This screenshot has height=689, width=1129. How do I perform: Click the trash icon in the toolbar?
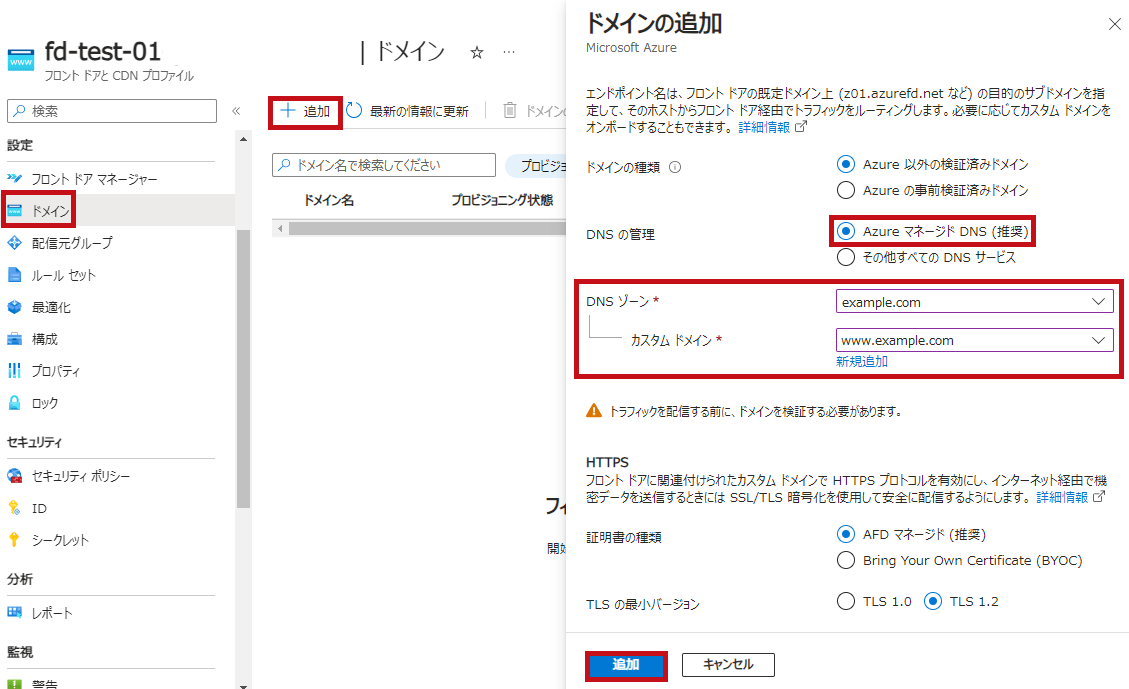click(510, 110)
